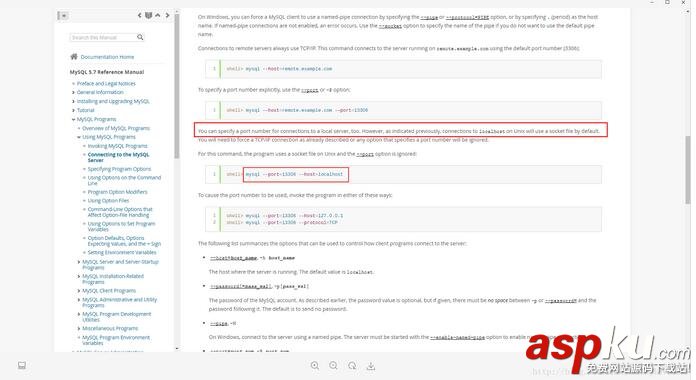
Task: Open Program Option Modifiers
Action: pos(117,192)
